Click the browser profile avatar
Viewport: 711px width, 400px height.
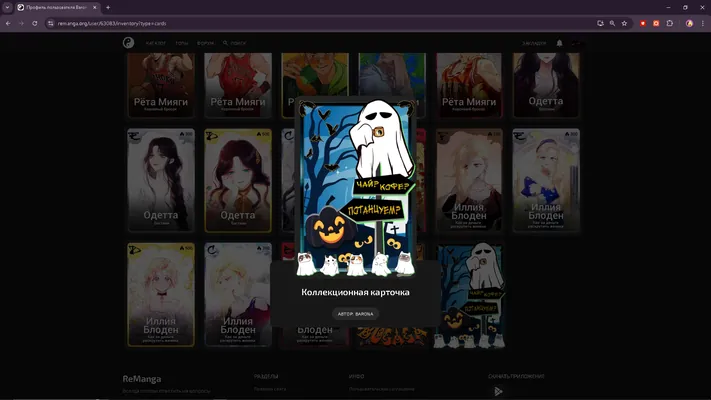coord(689,23)
